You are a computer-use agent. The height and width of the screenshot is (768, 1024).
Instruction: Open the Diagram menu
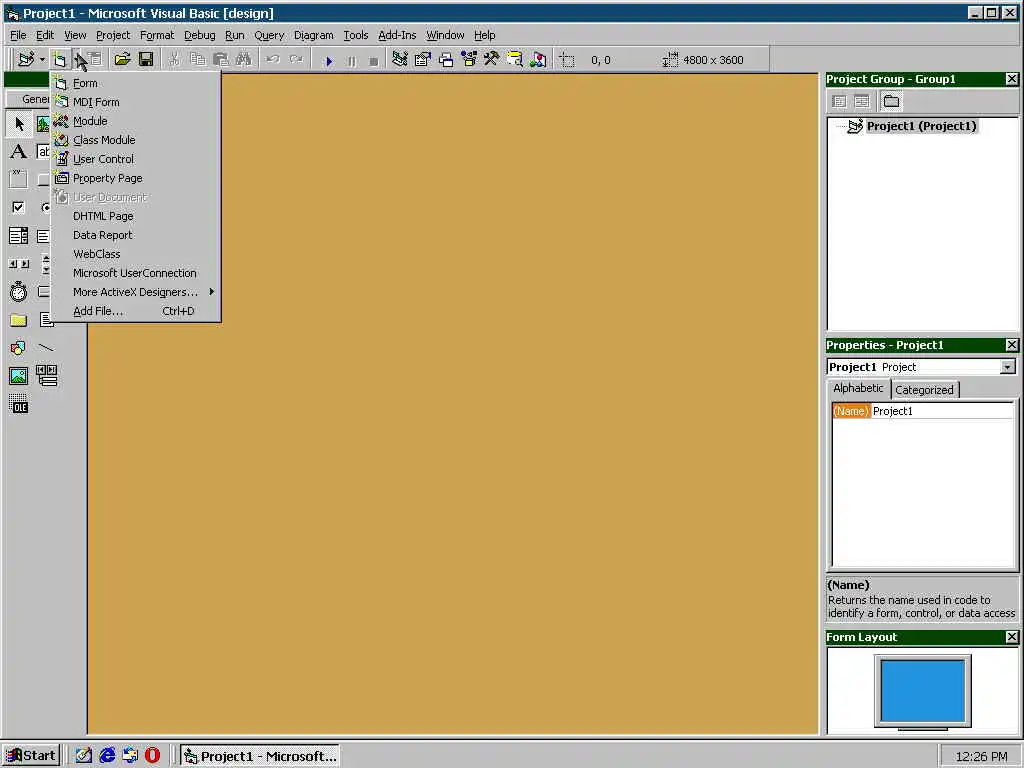pos(313,35)
